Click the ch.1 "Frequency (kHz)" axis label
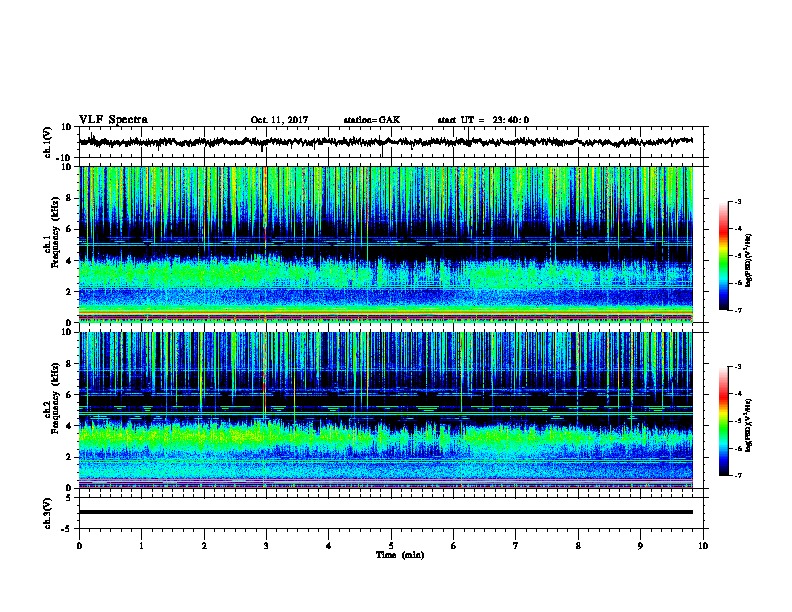This screenshot has height=612, width=792. tap(54, 233)
